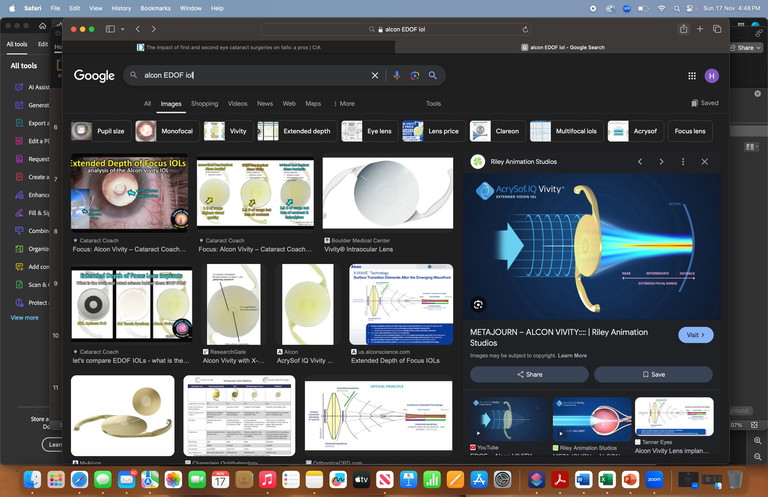Open Adobe Acrobat in Dock
This screenshot has width=768, height=497.
560,479
